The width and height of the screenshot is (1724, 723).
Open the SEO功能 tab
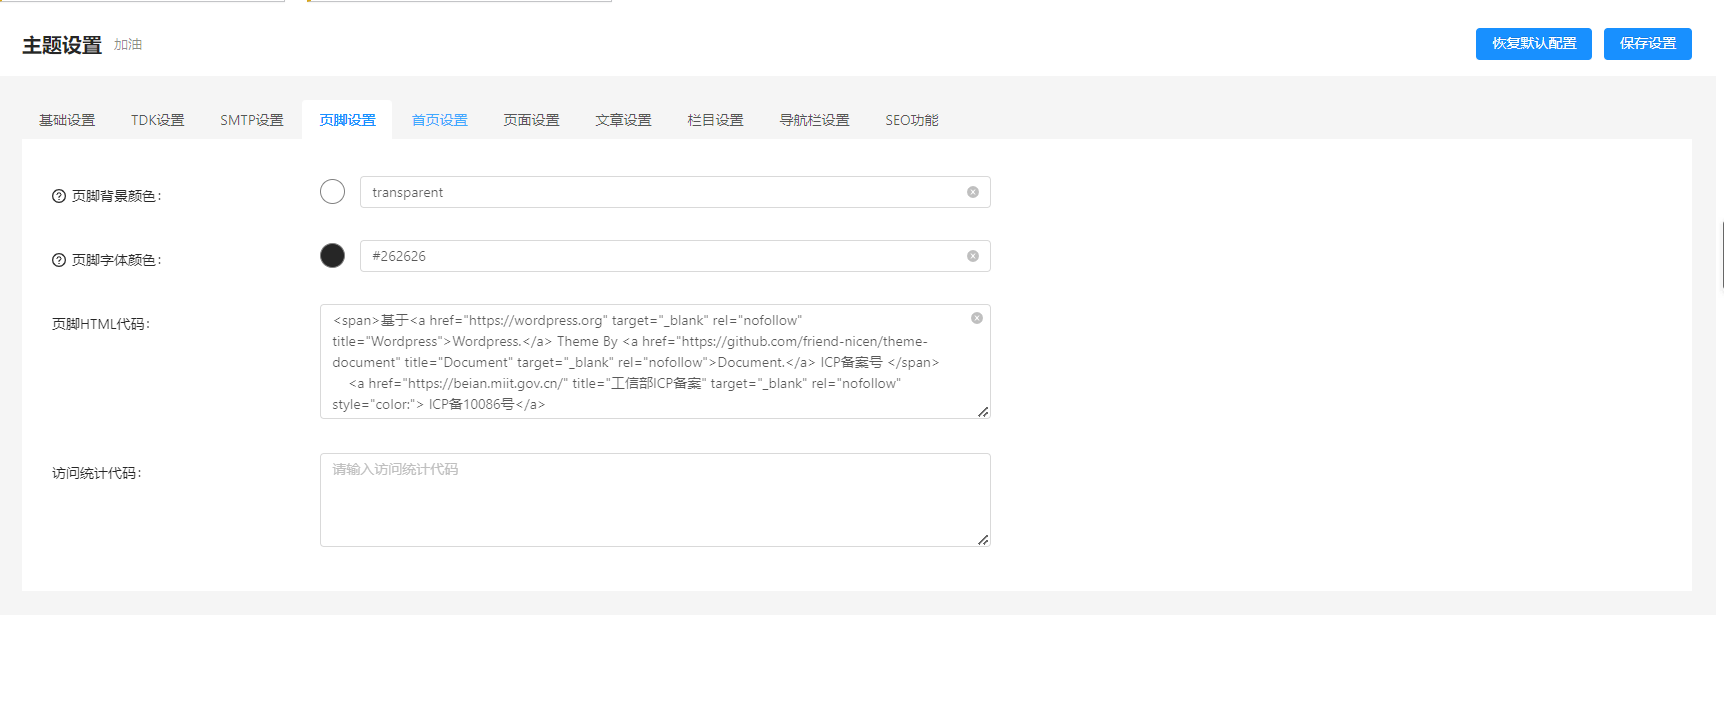click(x=912, y=120)
